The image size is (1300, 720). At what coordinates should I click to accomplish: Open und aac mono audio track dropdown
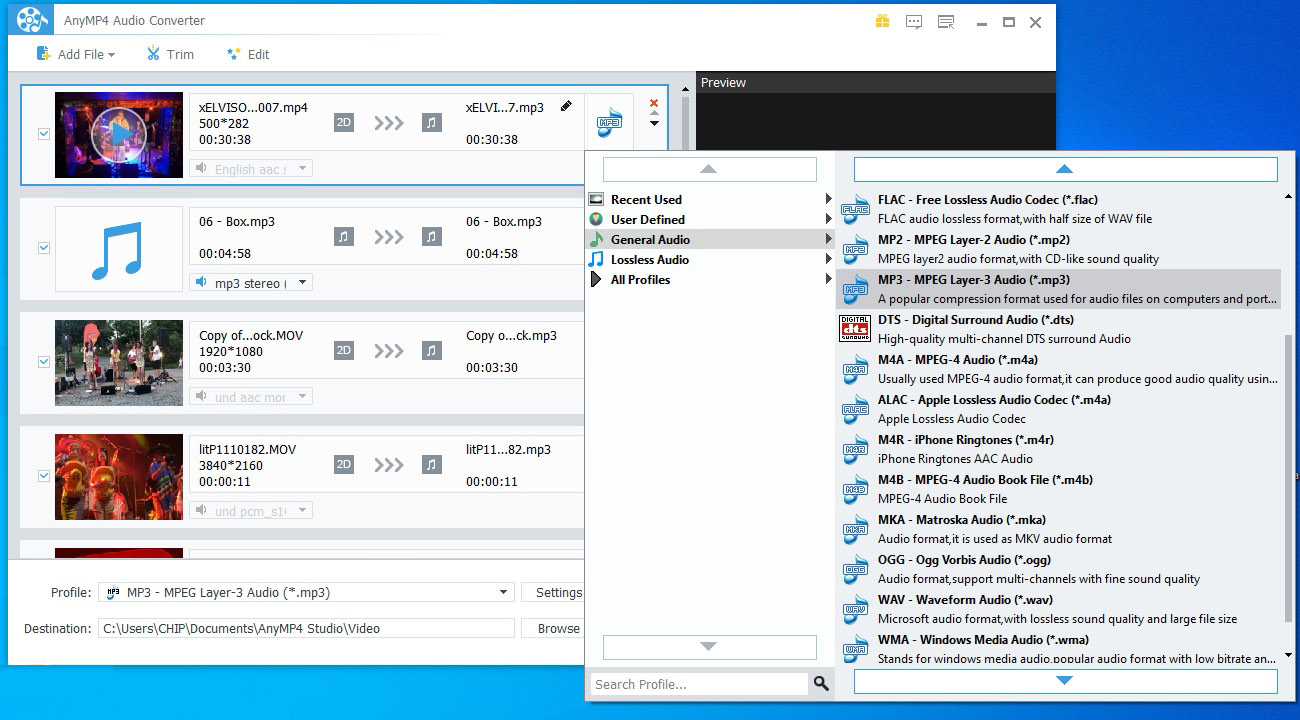click(251, 397)
